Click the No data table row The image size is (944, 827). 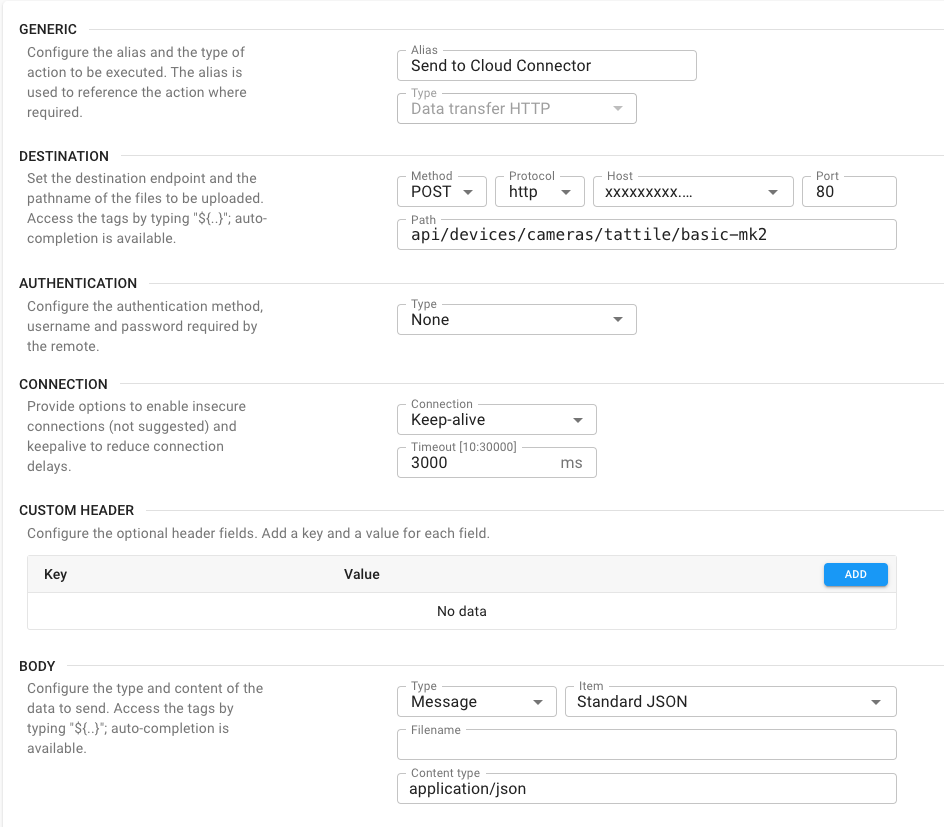[x=461, y=611]
